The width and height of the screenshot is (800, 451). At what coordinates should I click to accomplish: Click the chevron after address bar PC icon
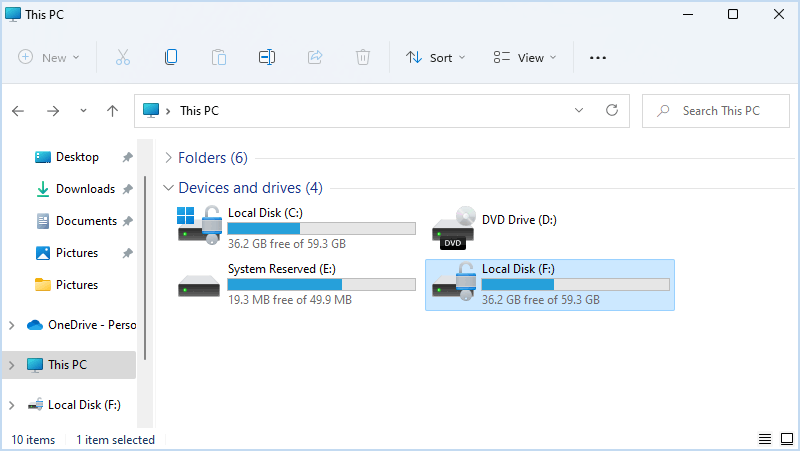168,111
